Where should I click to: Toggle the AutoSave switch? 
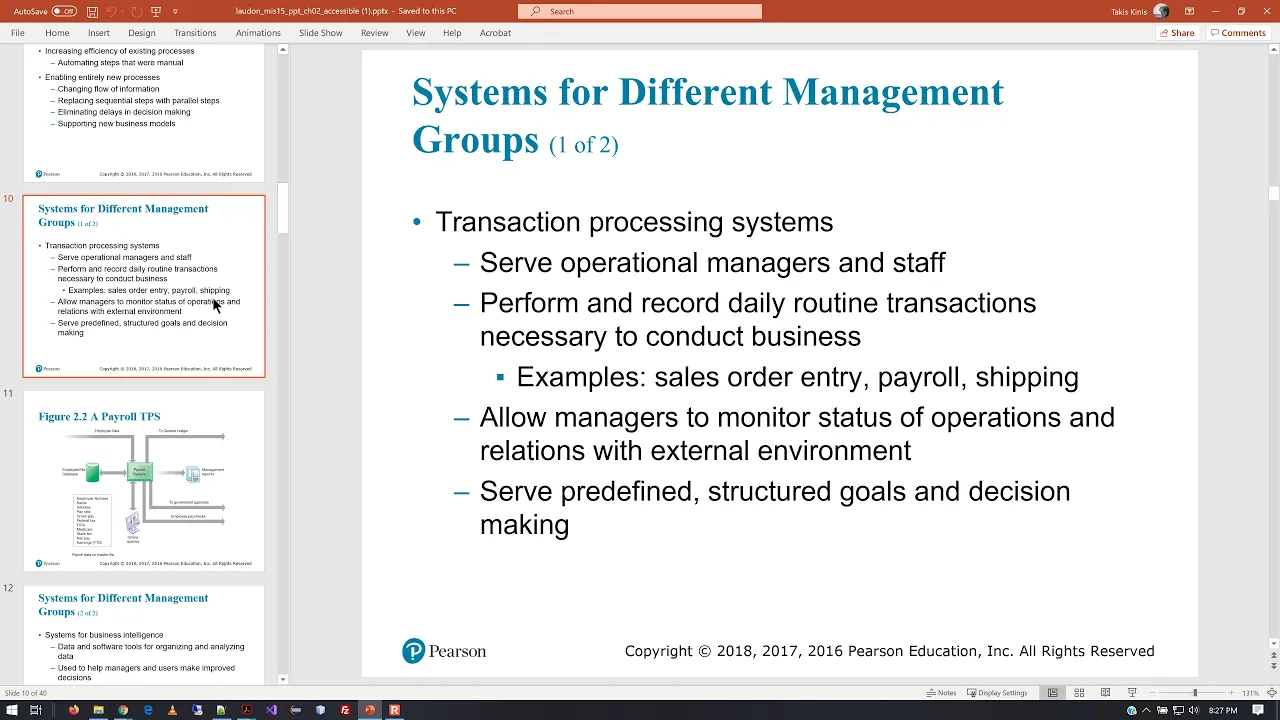pyautogui.click(x=64, y=11)
